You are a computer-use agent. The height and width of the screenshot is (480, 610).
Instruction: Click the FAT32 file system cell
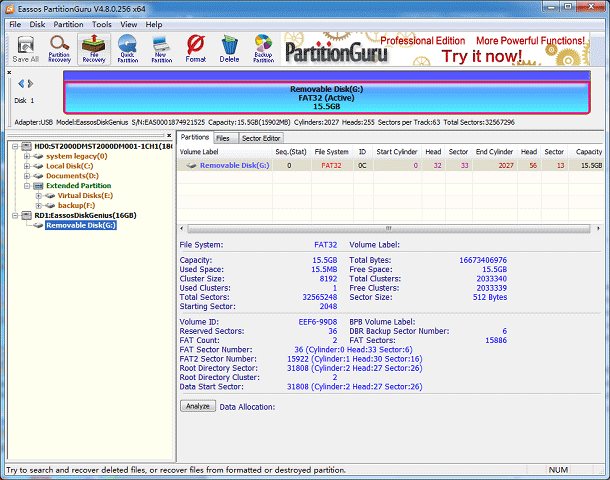tap(331, 165)
